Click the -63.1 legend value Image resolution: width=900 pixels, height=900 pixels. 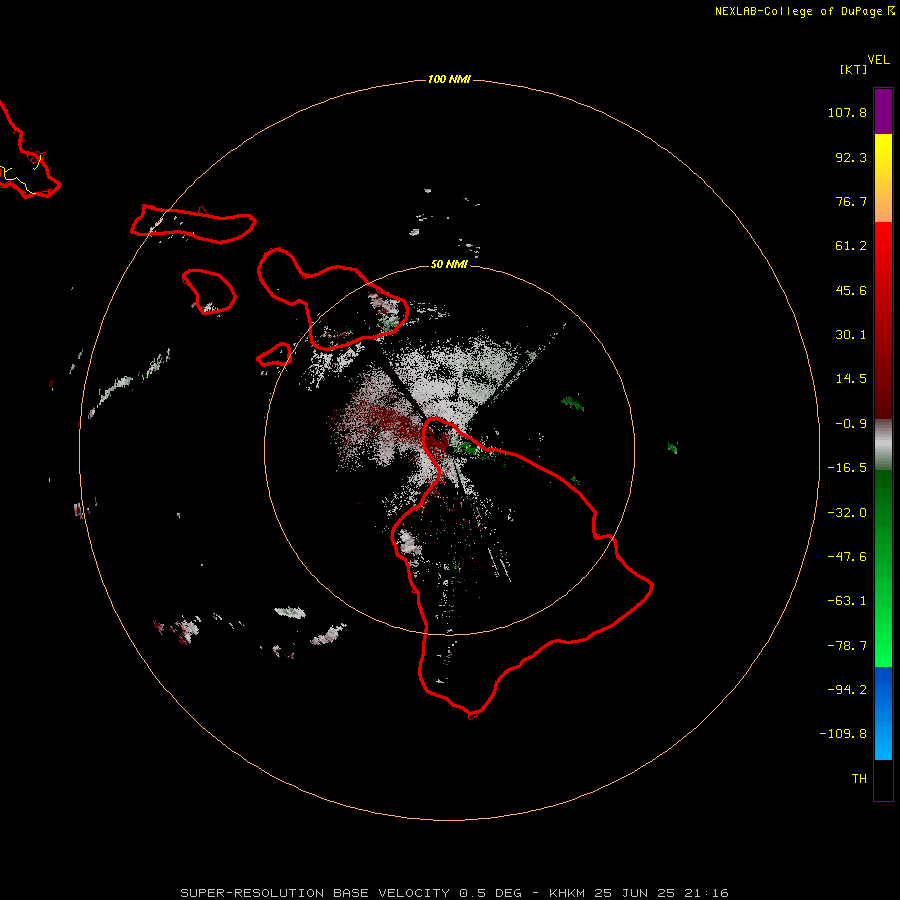point(847,601)
